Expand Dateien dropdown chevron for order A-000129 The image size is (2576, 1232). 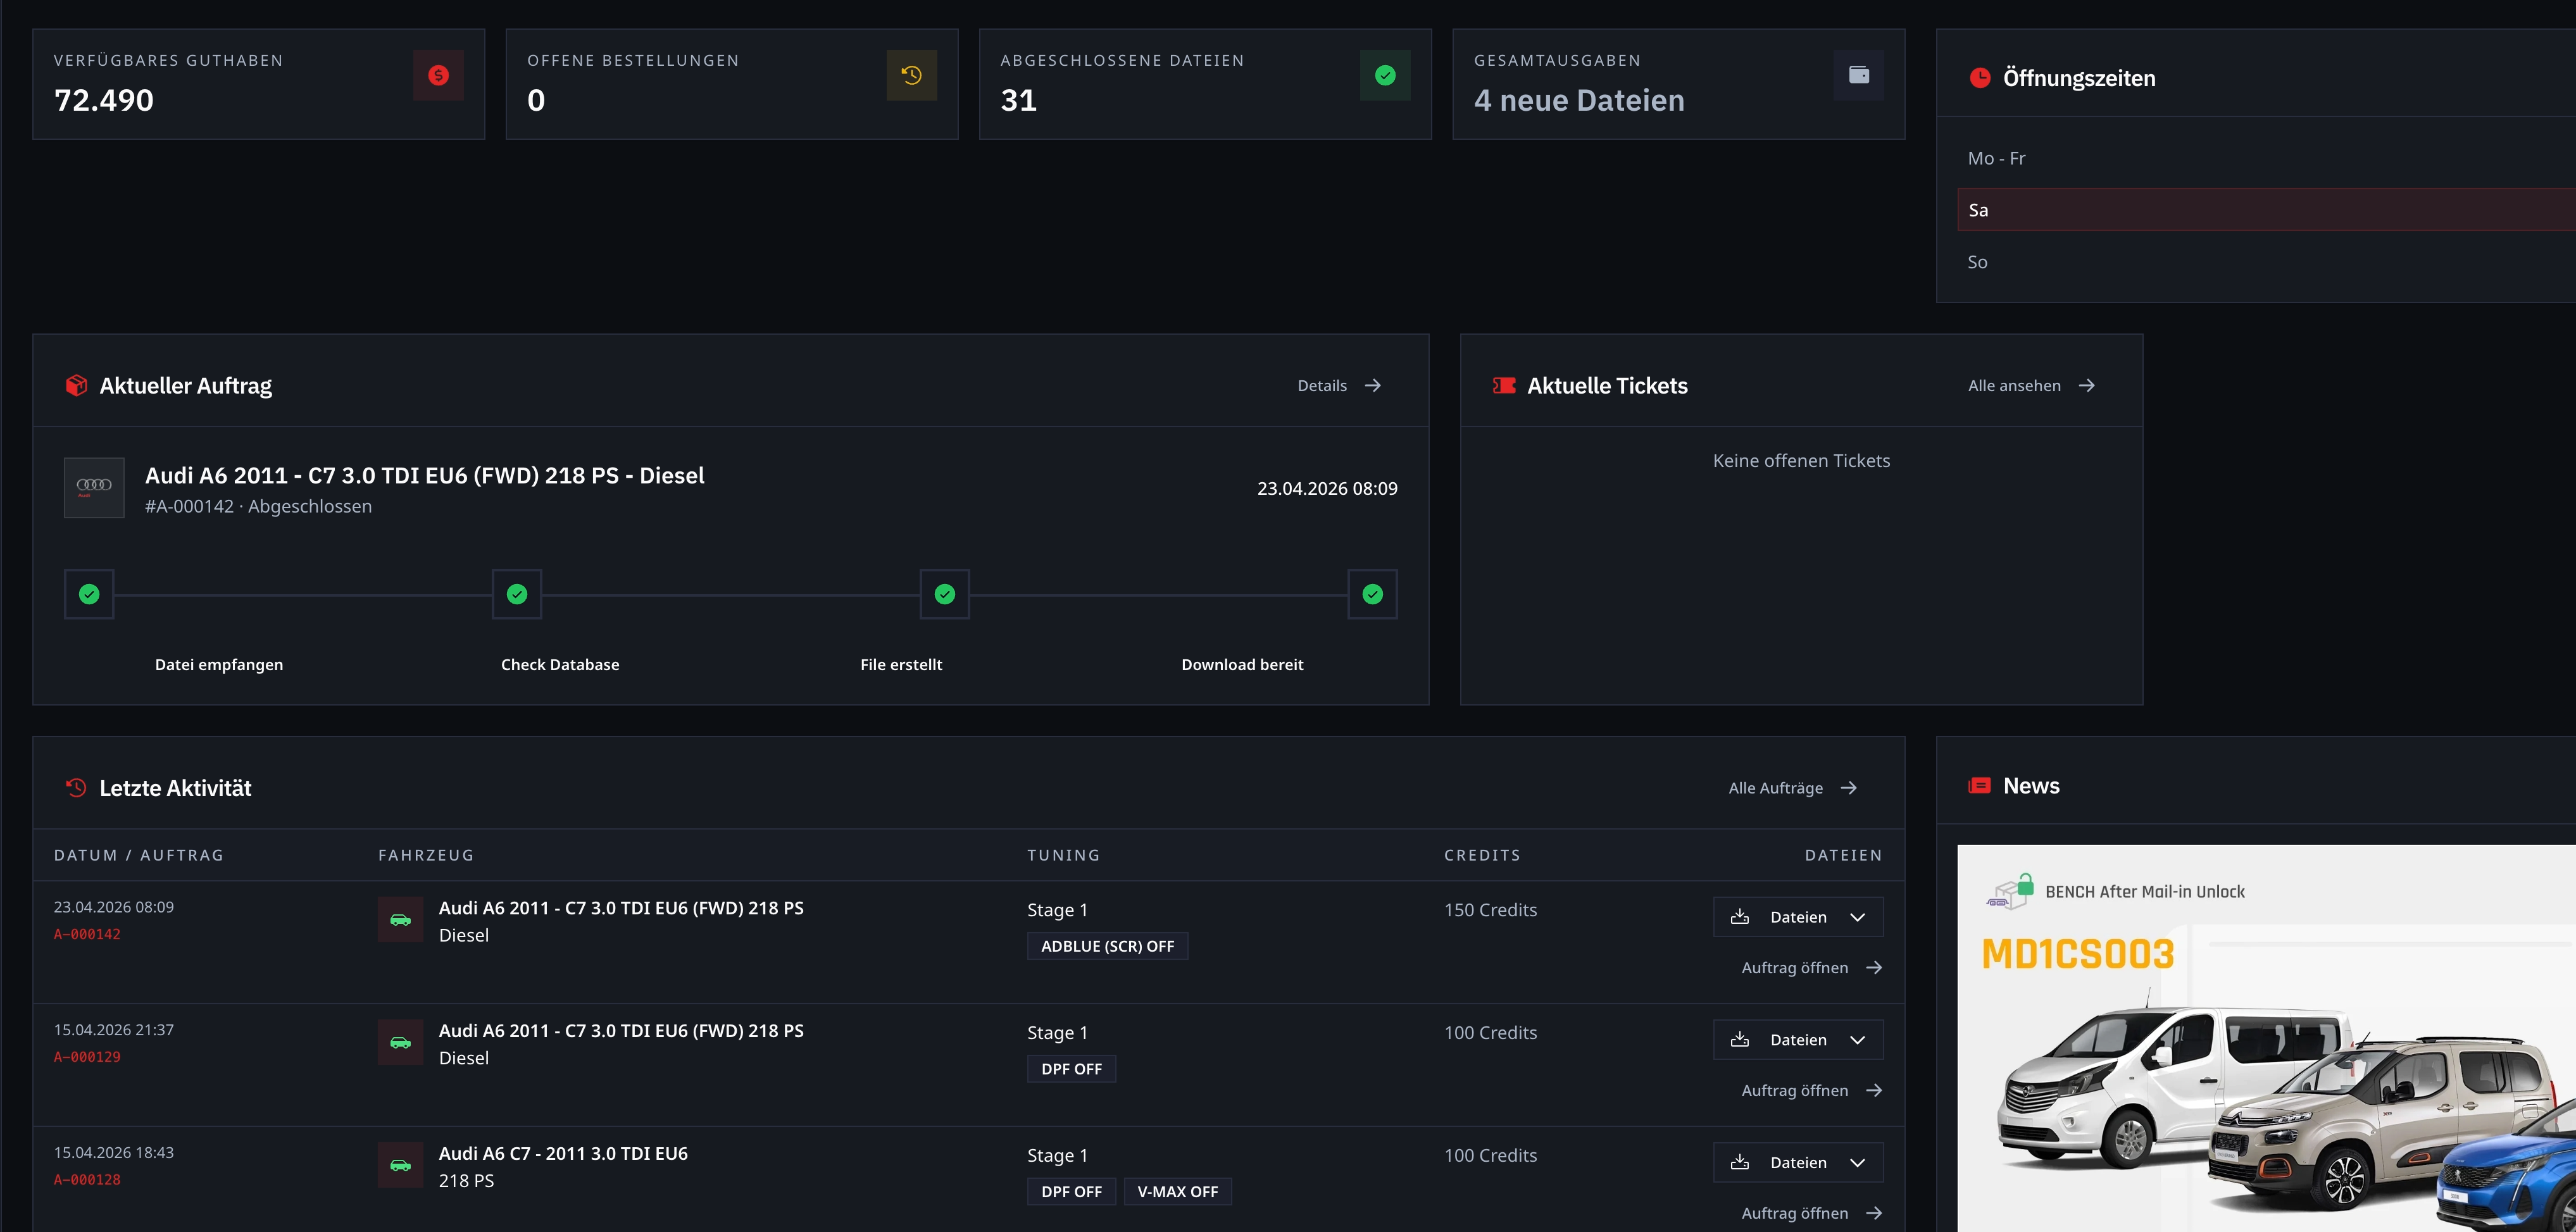(1857, 1040)
